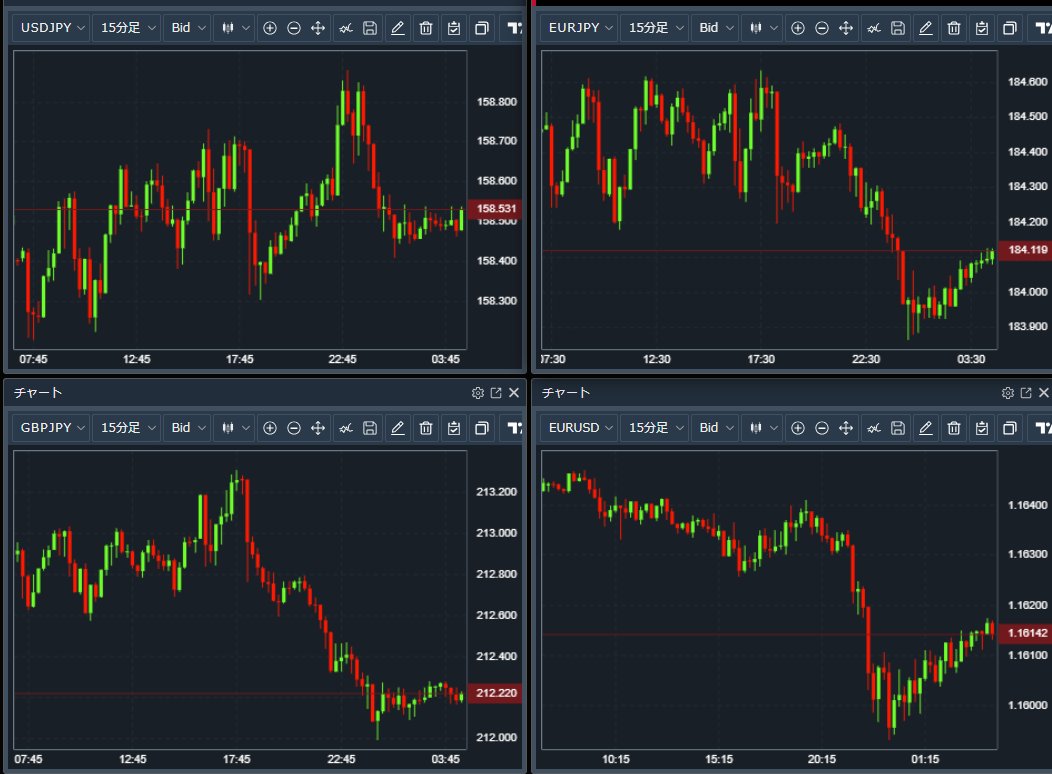The image size is (1052, 774).
Task: Open indicators on the EURJPY chart
Action: click(x=874, y=28)
